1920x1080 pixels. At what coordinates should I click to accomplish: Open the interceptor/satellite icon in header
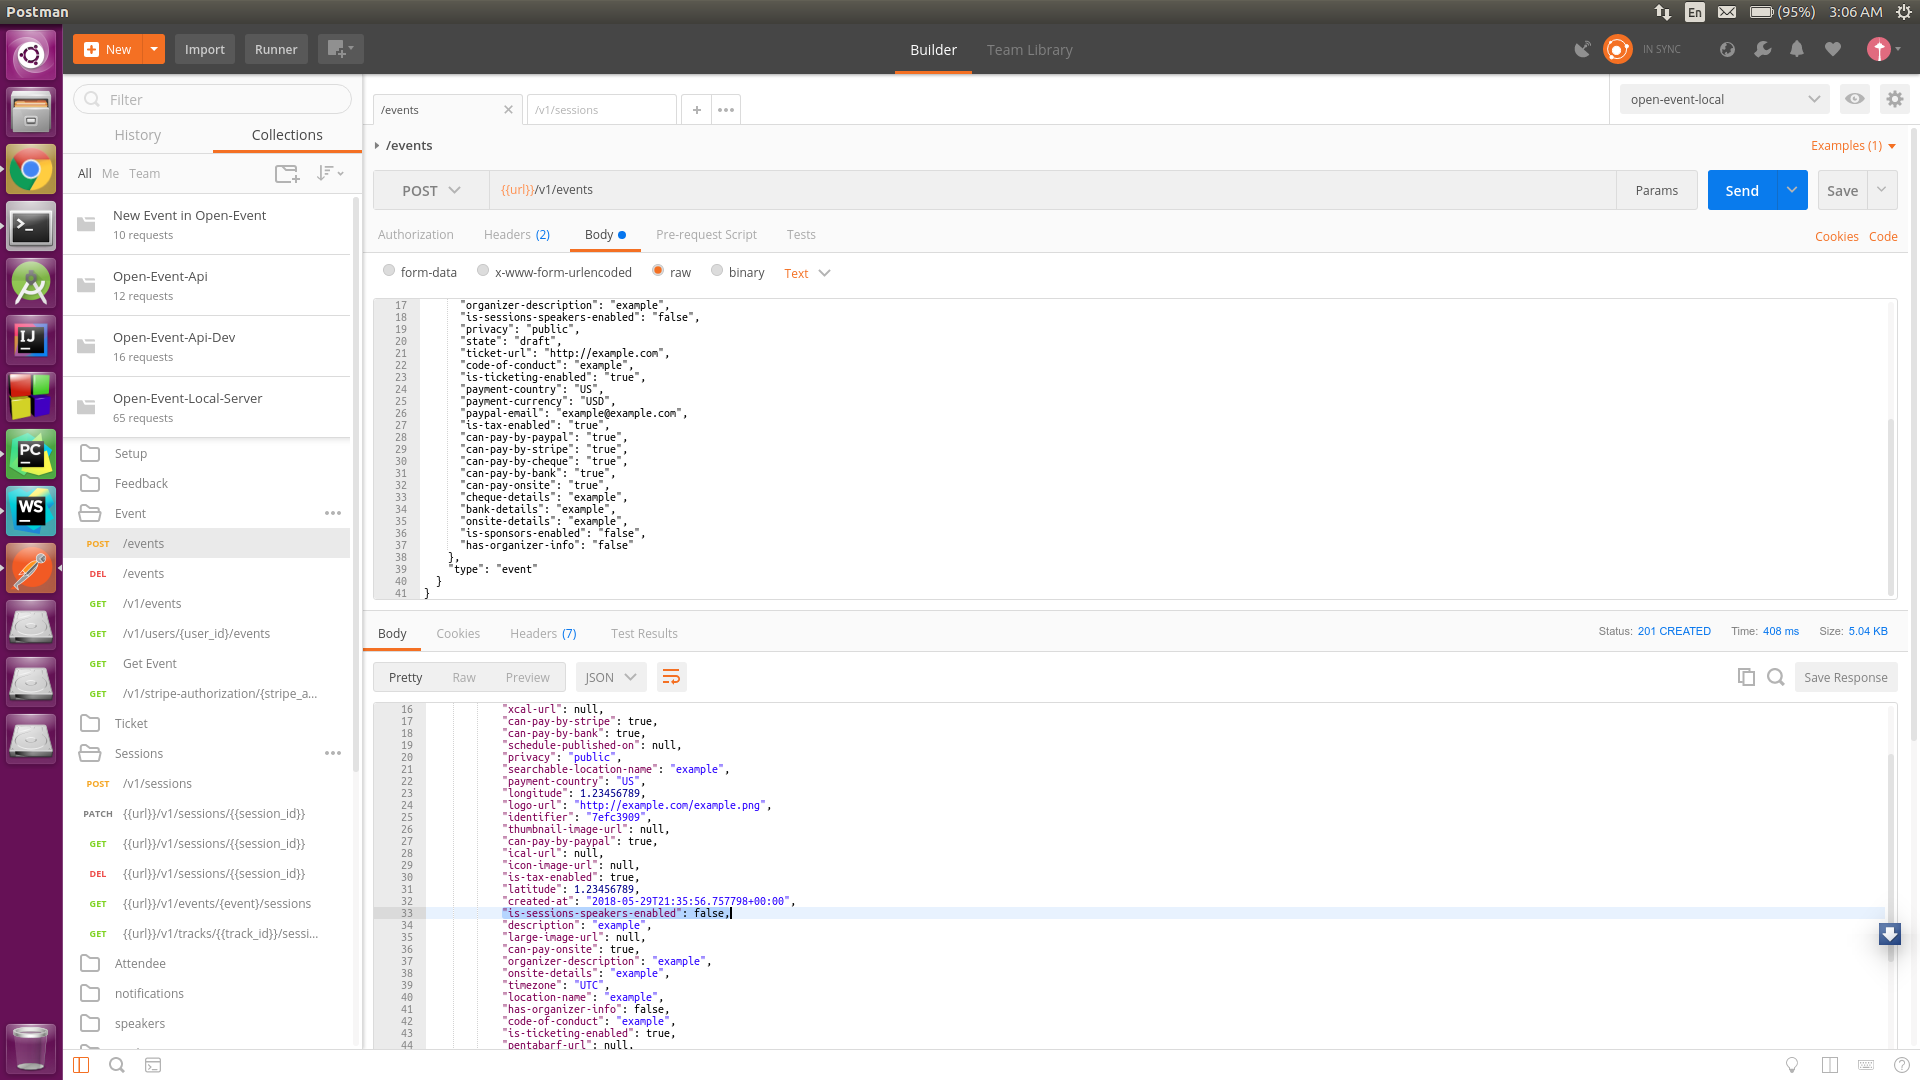(1582, 49)
